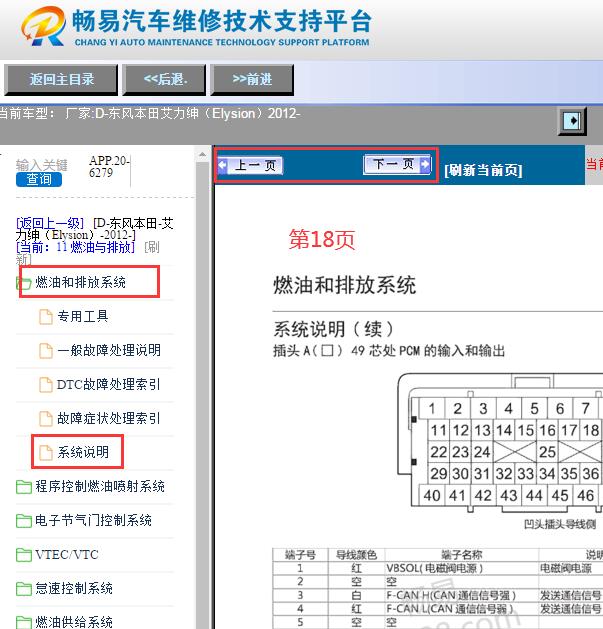Click the page icon beside 一般故障处理说明
This screenshot has height=629, width=603.
(x=46, y=351)
